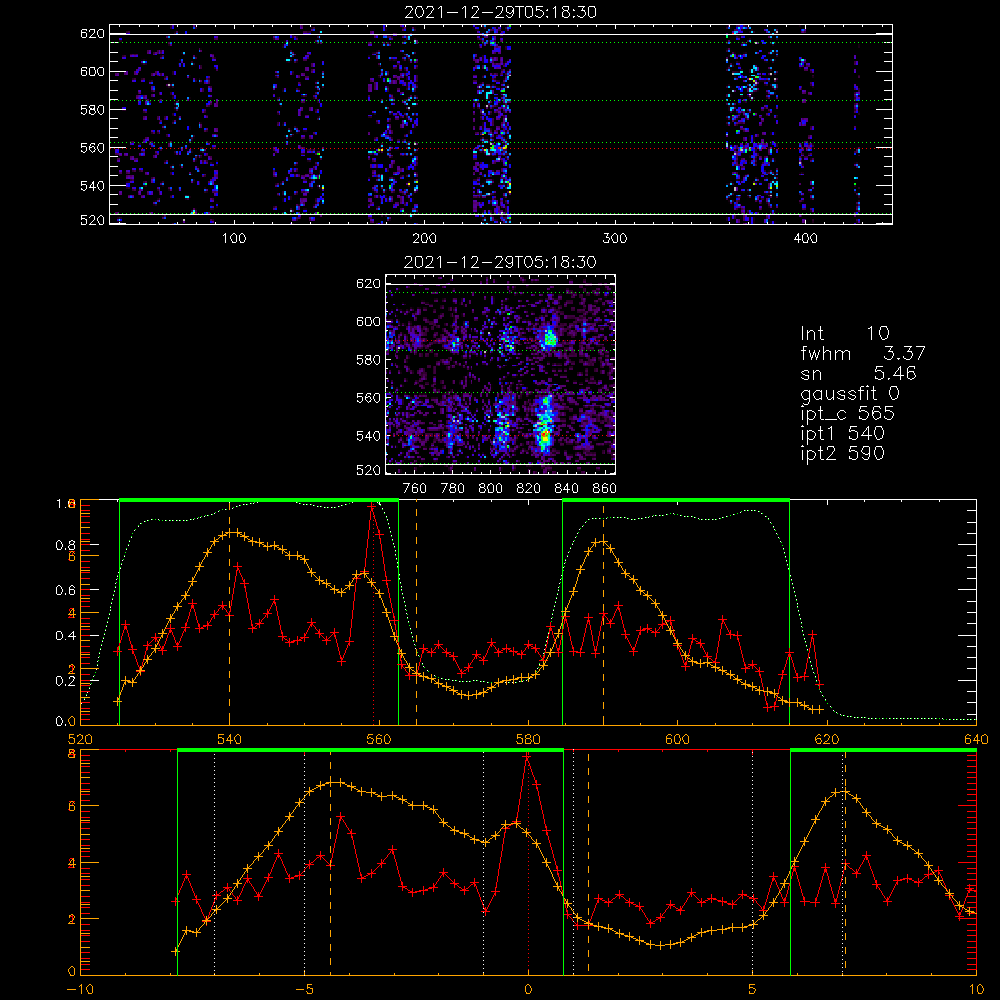Image resolution: width=1000 pixels, height=1000 pixels.
Task: Click the tall red peak near 560
Action: (x=372, y=506)
